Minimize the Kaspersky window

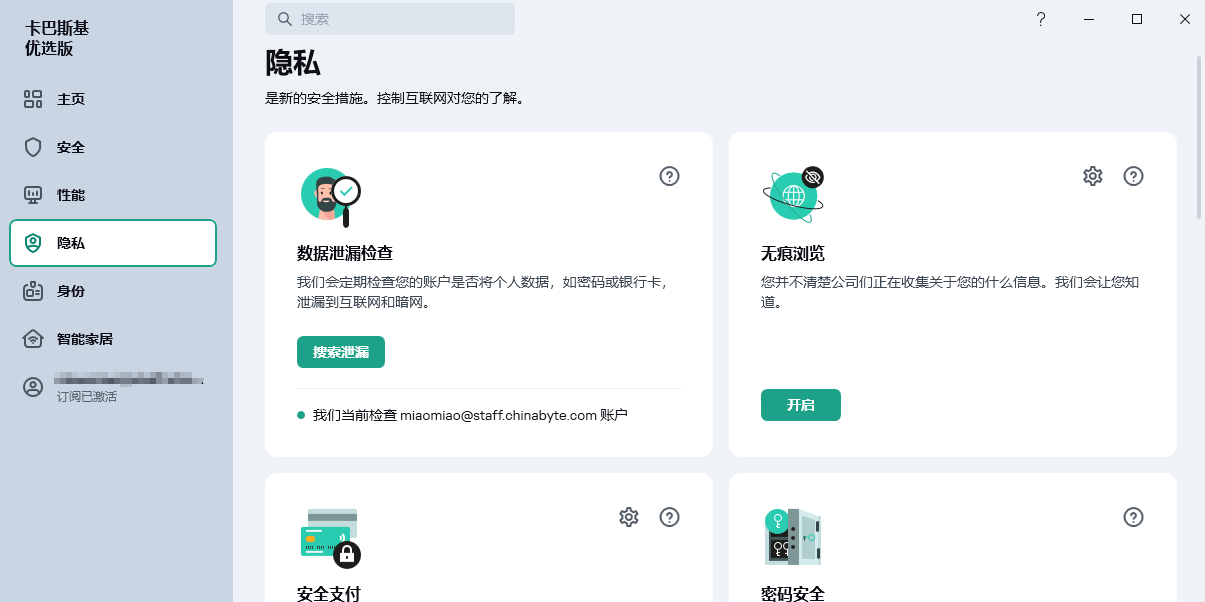pyautogui.click(x=1089, y=19)
